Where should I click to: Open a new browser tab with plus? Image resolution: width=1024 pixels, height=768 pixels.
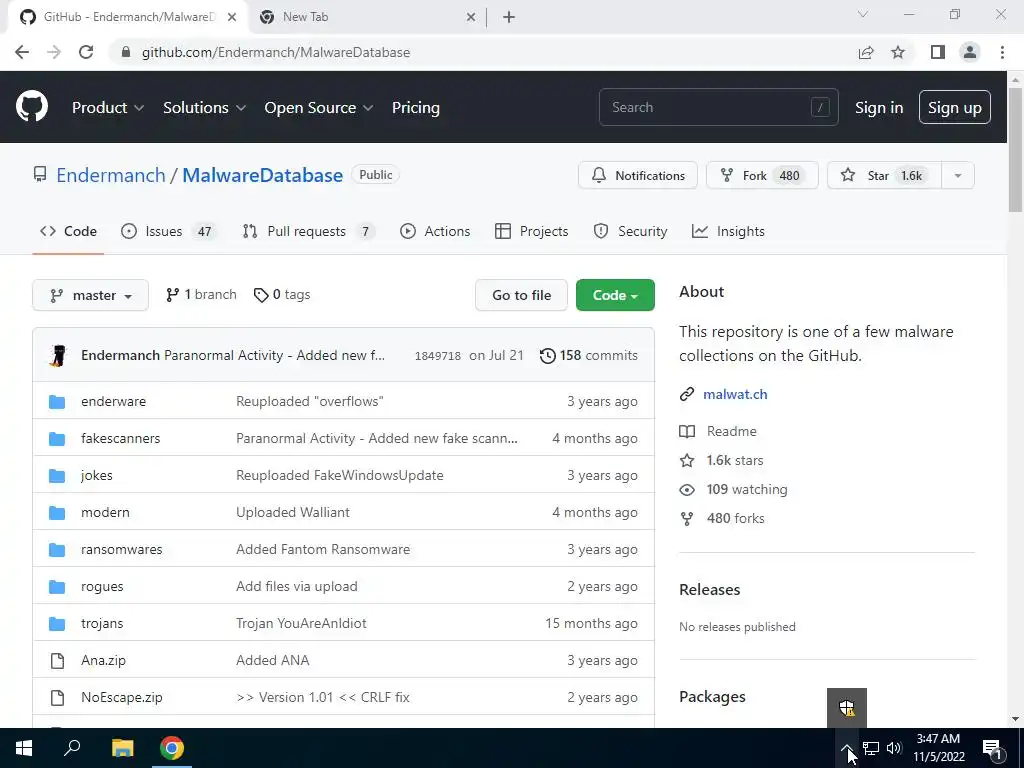[509, 18]
